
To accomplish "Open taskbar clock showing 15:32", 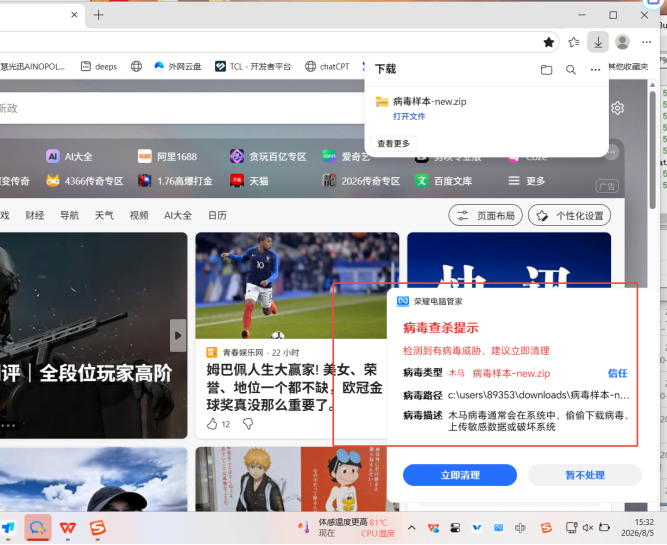I will tap(637, 528).
